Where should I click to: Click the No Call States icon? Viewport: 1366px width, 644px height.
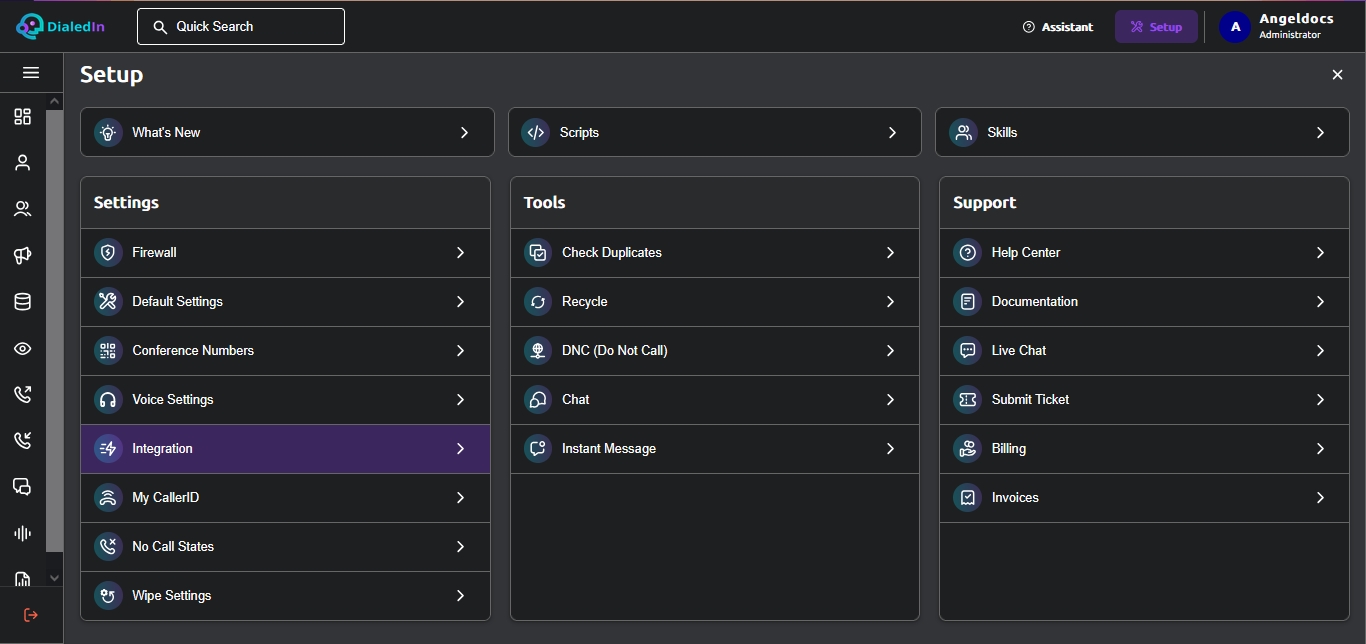click(108, 547)
